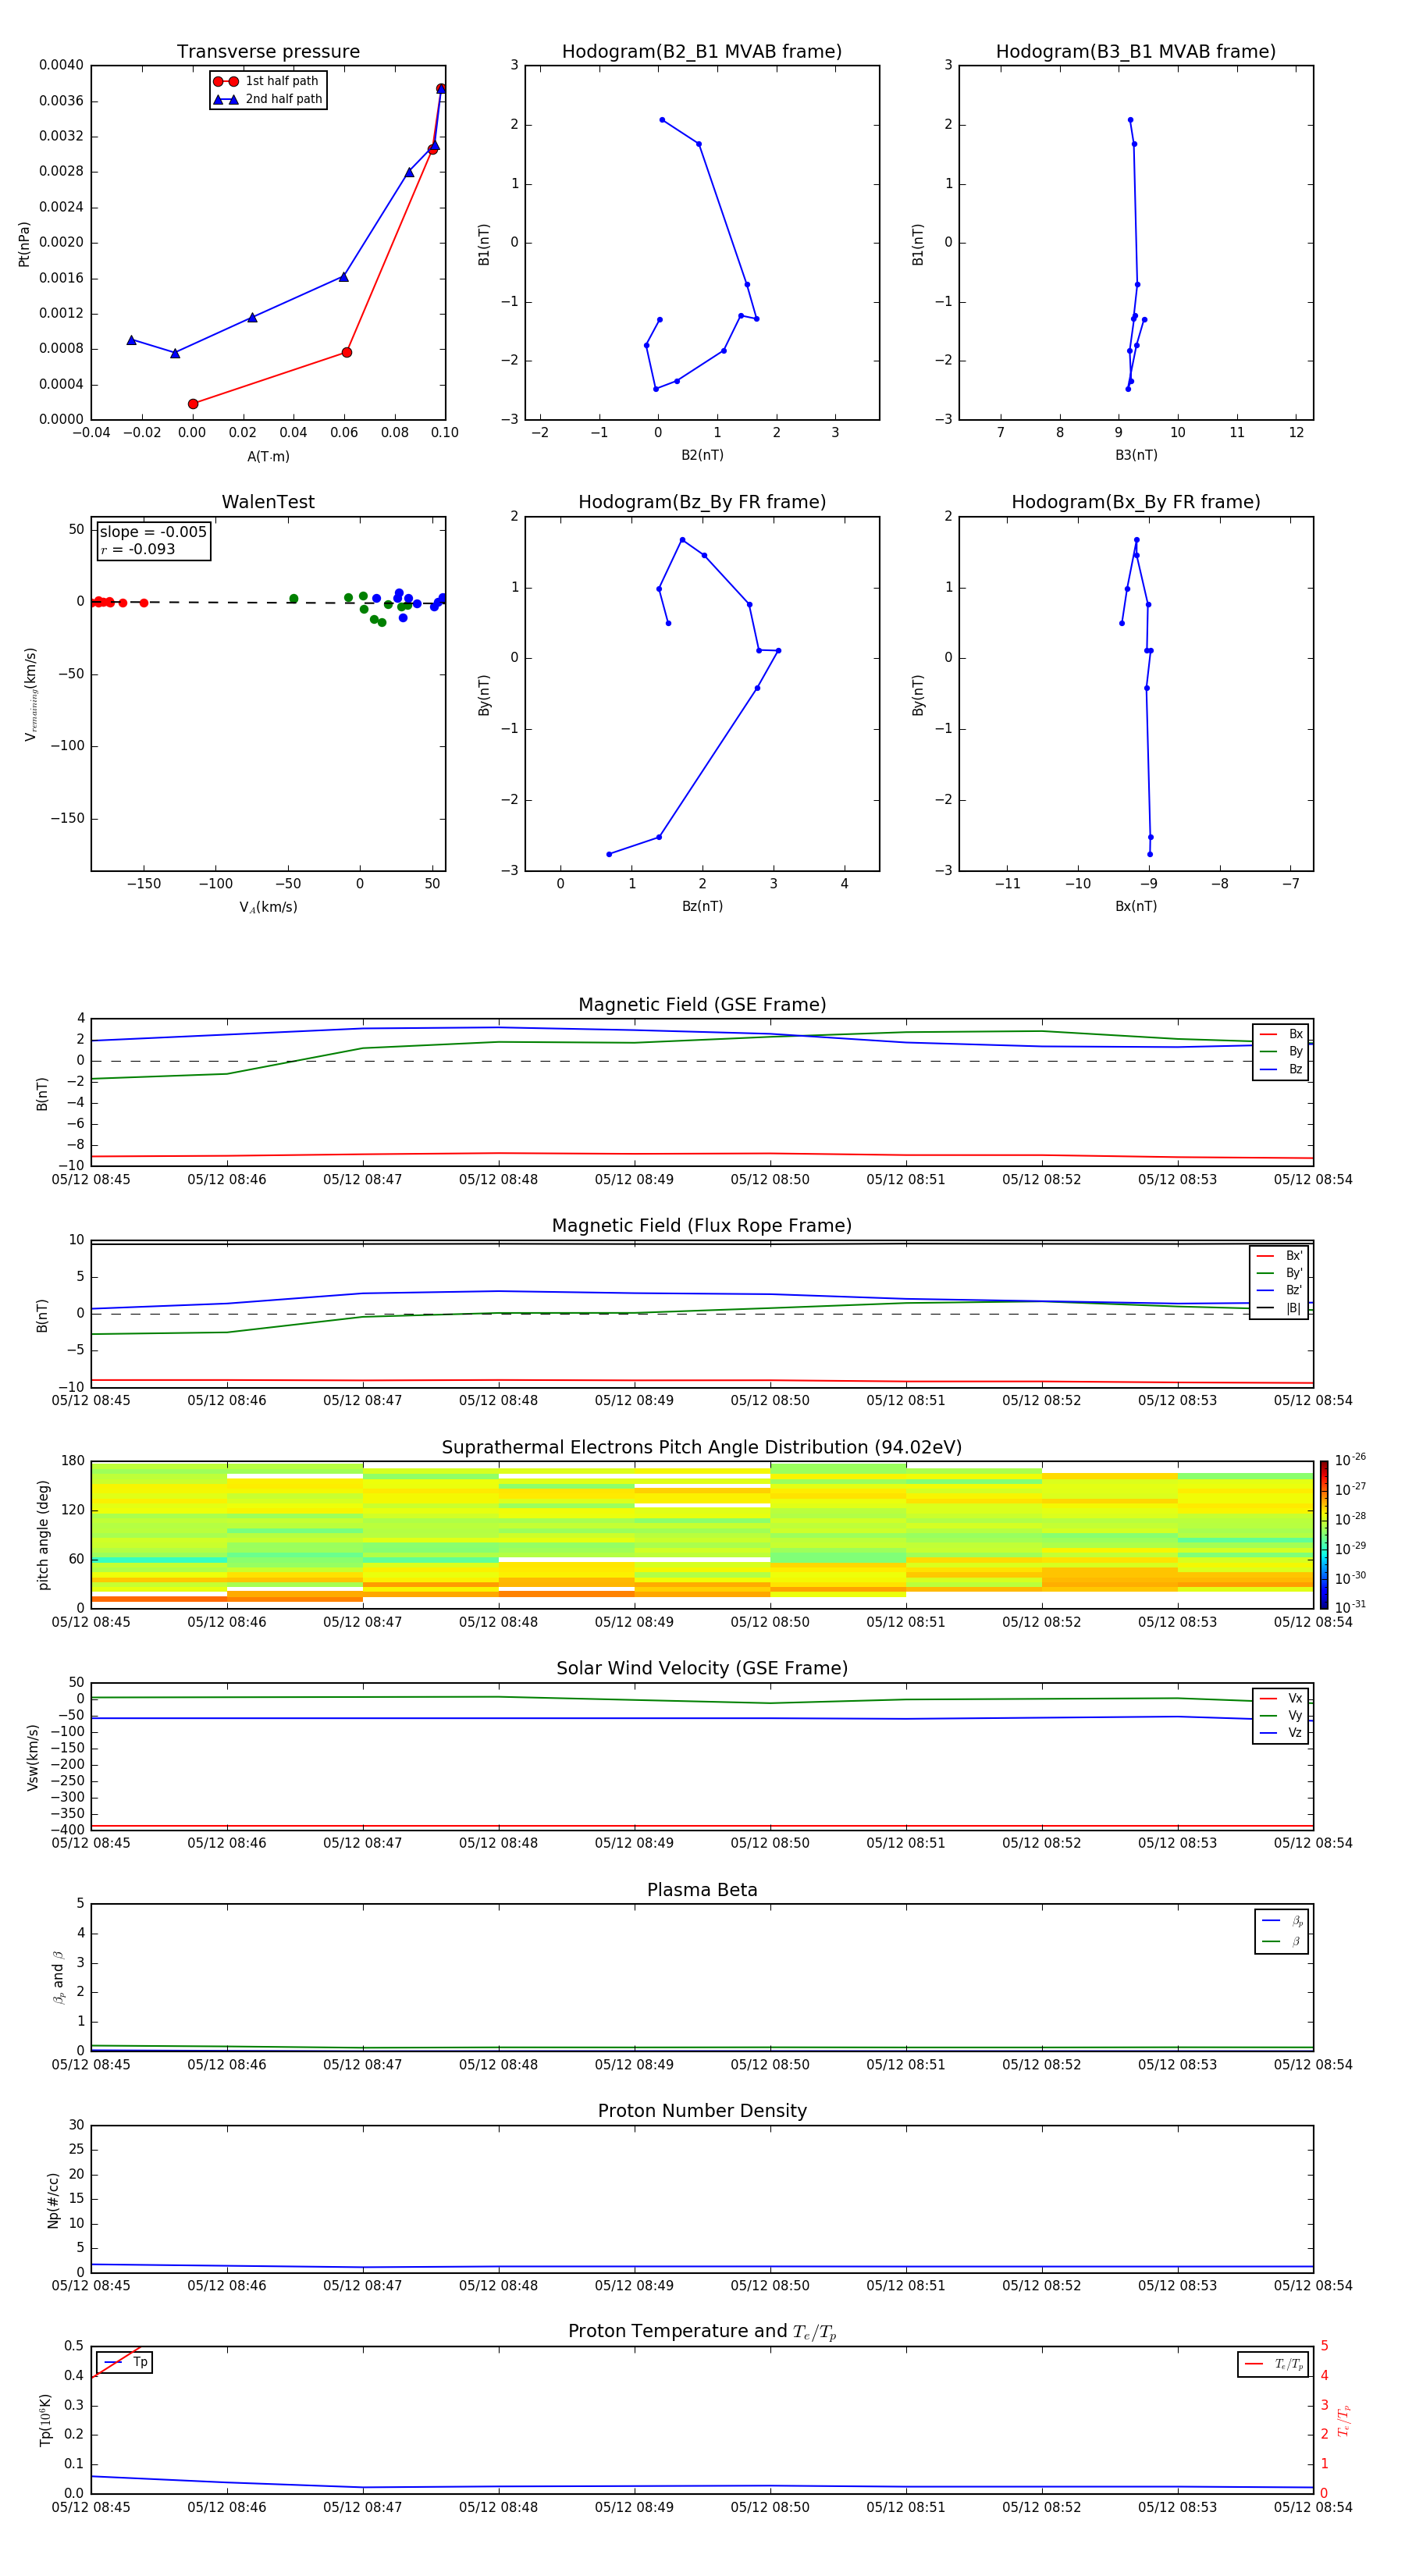Image resolution: width=1405 pixels, height=2576 pixels.
Task: Click the 'B2(nT)' x-axis label
Action: click(702, 455)
